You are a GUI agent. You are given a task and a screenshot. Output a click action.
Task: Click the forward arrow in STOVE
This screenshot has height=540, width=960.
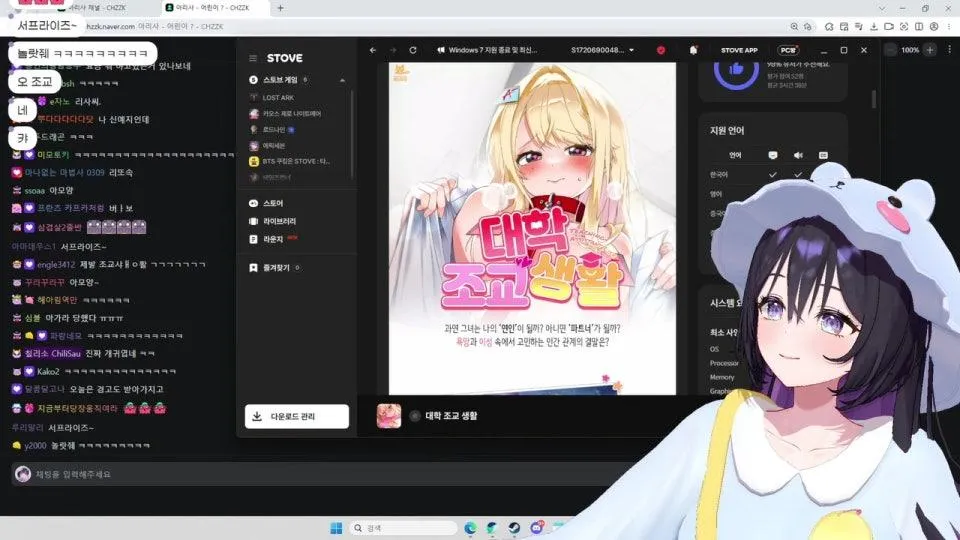coord(393,50)
